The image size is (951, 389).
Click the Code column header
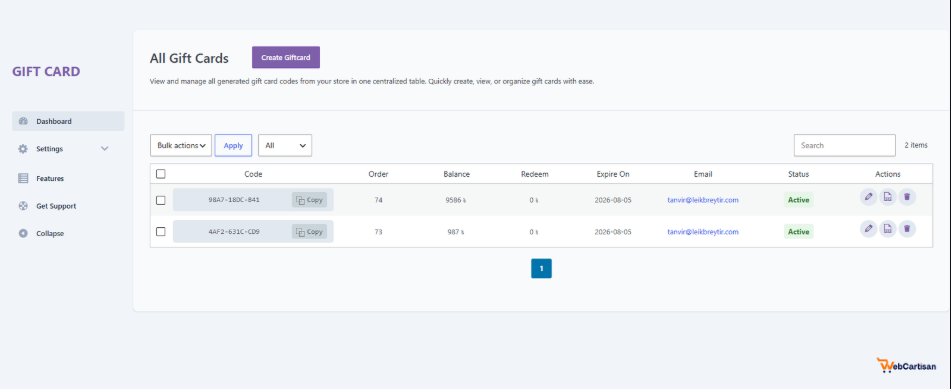[254, 174]
